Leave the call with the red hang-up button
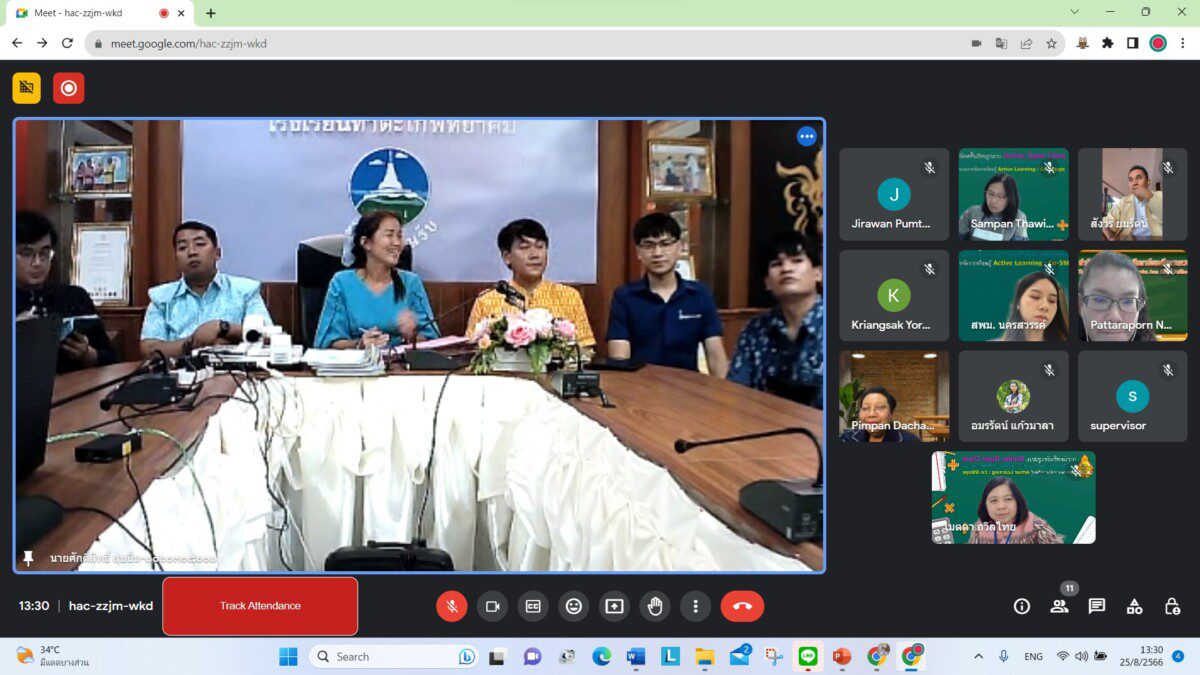This screenshot has height=675, width=1200. point(742,606)
